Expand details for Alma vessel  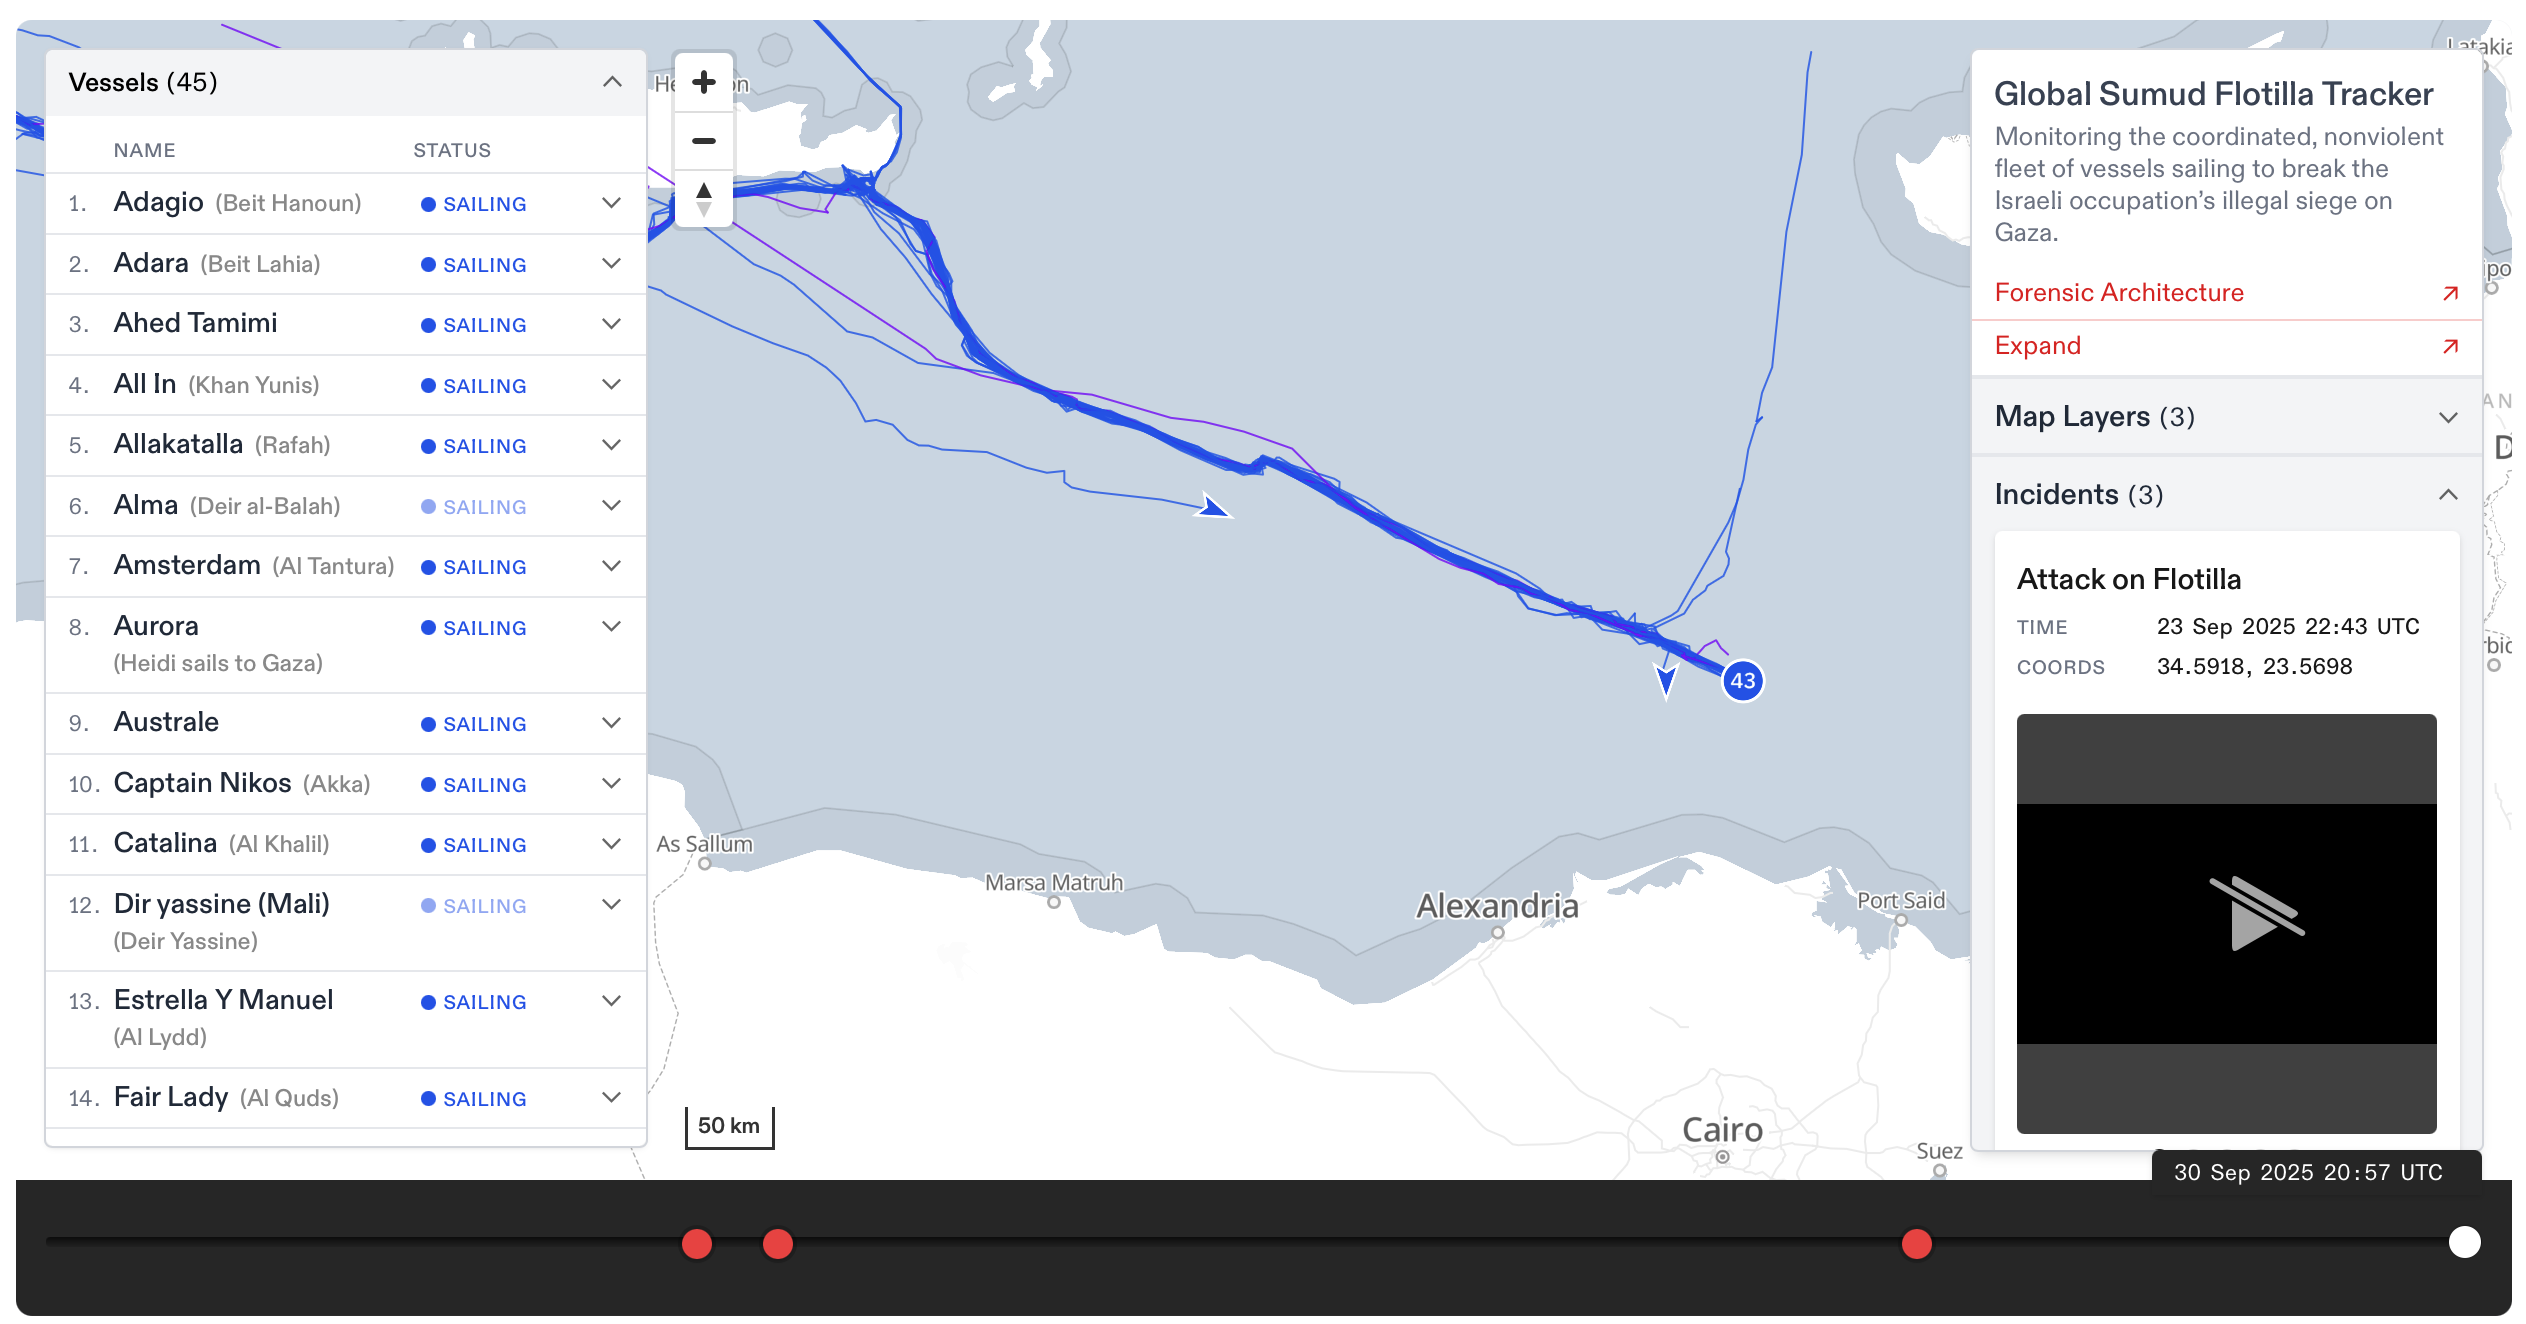pyautogui.click(x=612, y=506)
